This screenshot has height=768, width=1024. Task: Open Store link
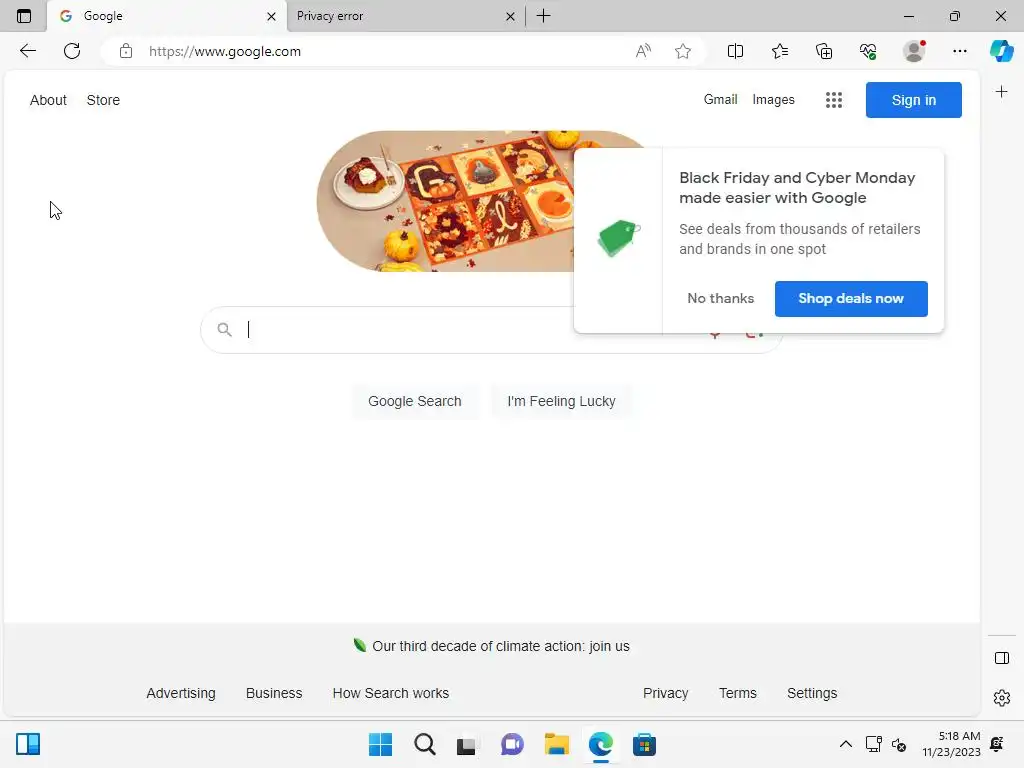point(103,100)
